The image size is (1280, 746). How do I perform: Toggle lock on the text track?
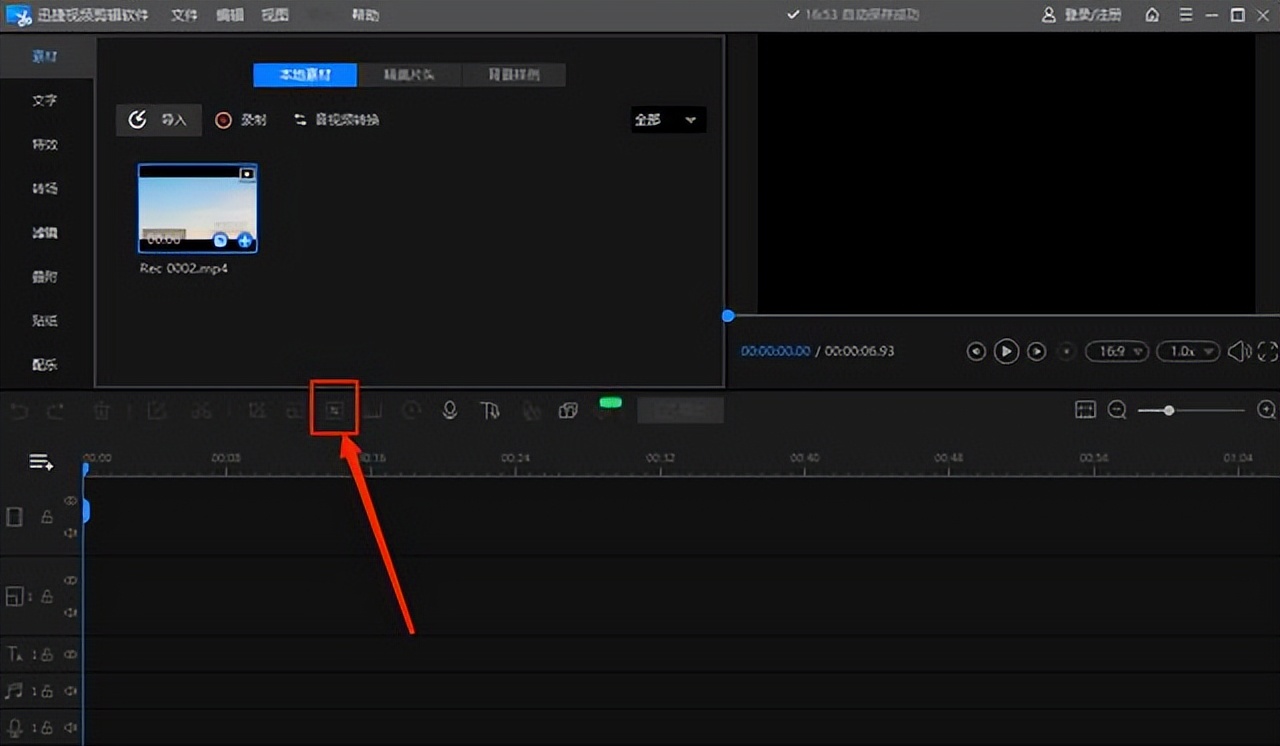click(47, 654)
